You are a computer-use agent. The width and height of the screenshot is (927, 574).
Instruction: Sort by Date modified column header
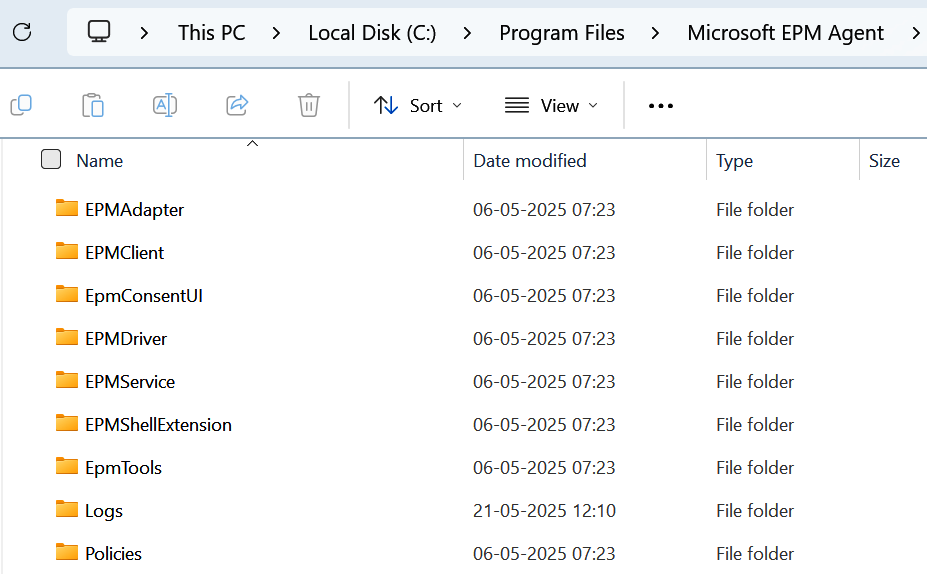530,161
